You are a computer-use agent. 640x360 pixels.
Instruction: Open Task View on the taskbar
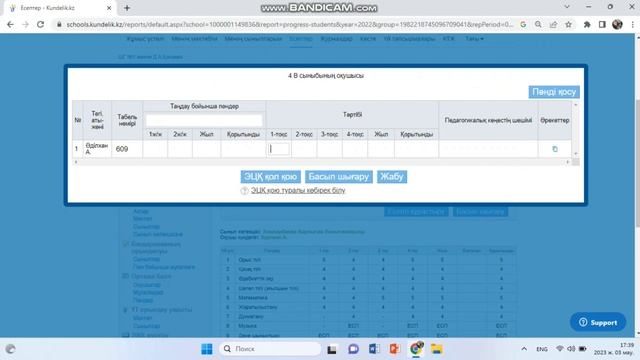tap(332, 349)
